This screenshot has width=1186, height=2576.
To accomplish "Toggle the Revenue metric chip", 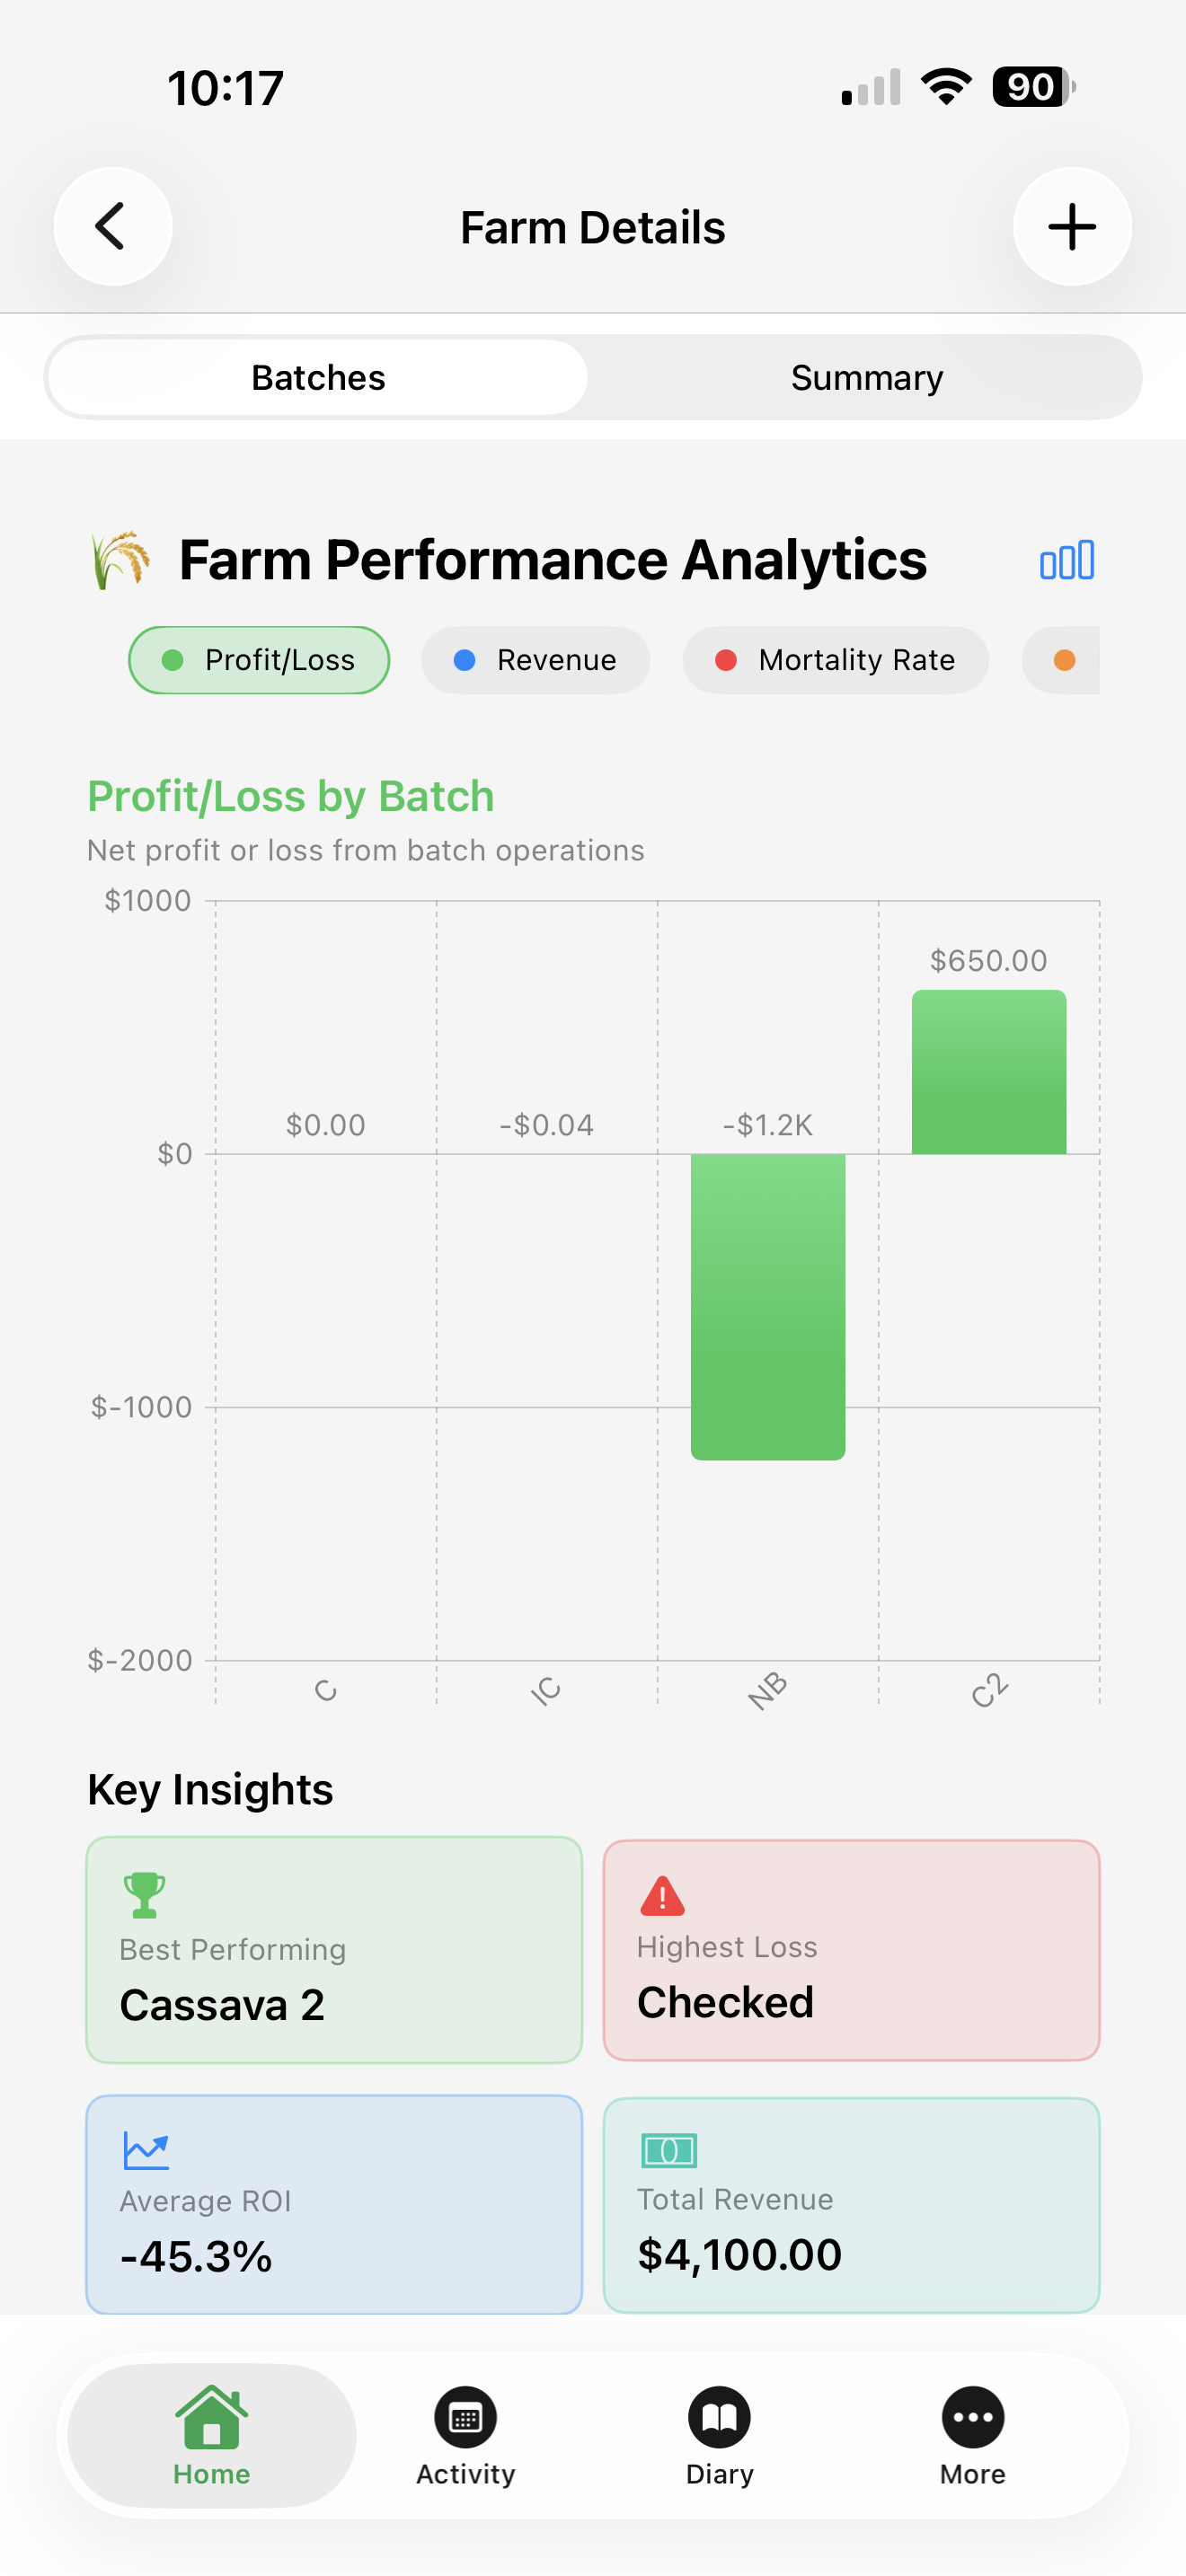I will [535, 660].
